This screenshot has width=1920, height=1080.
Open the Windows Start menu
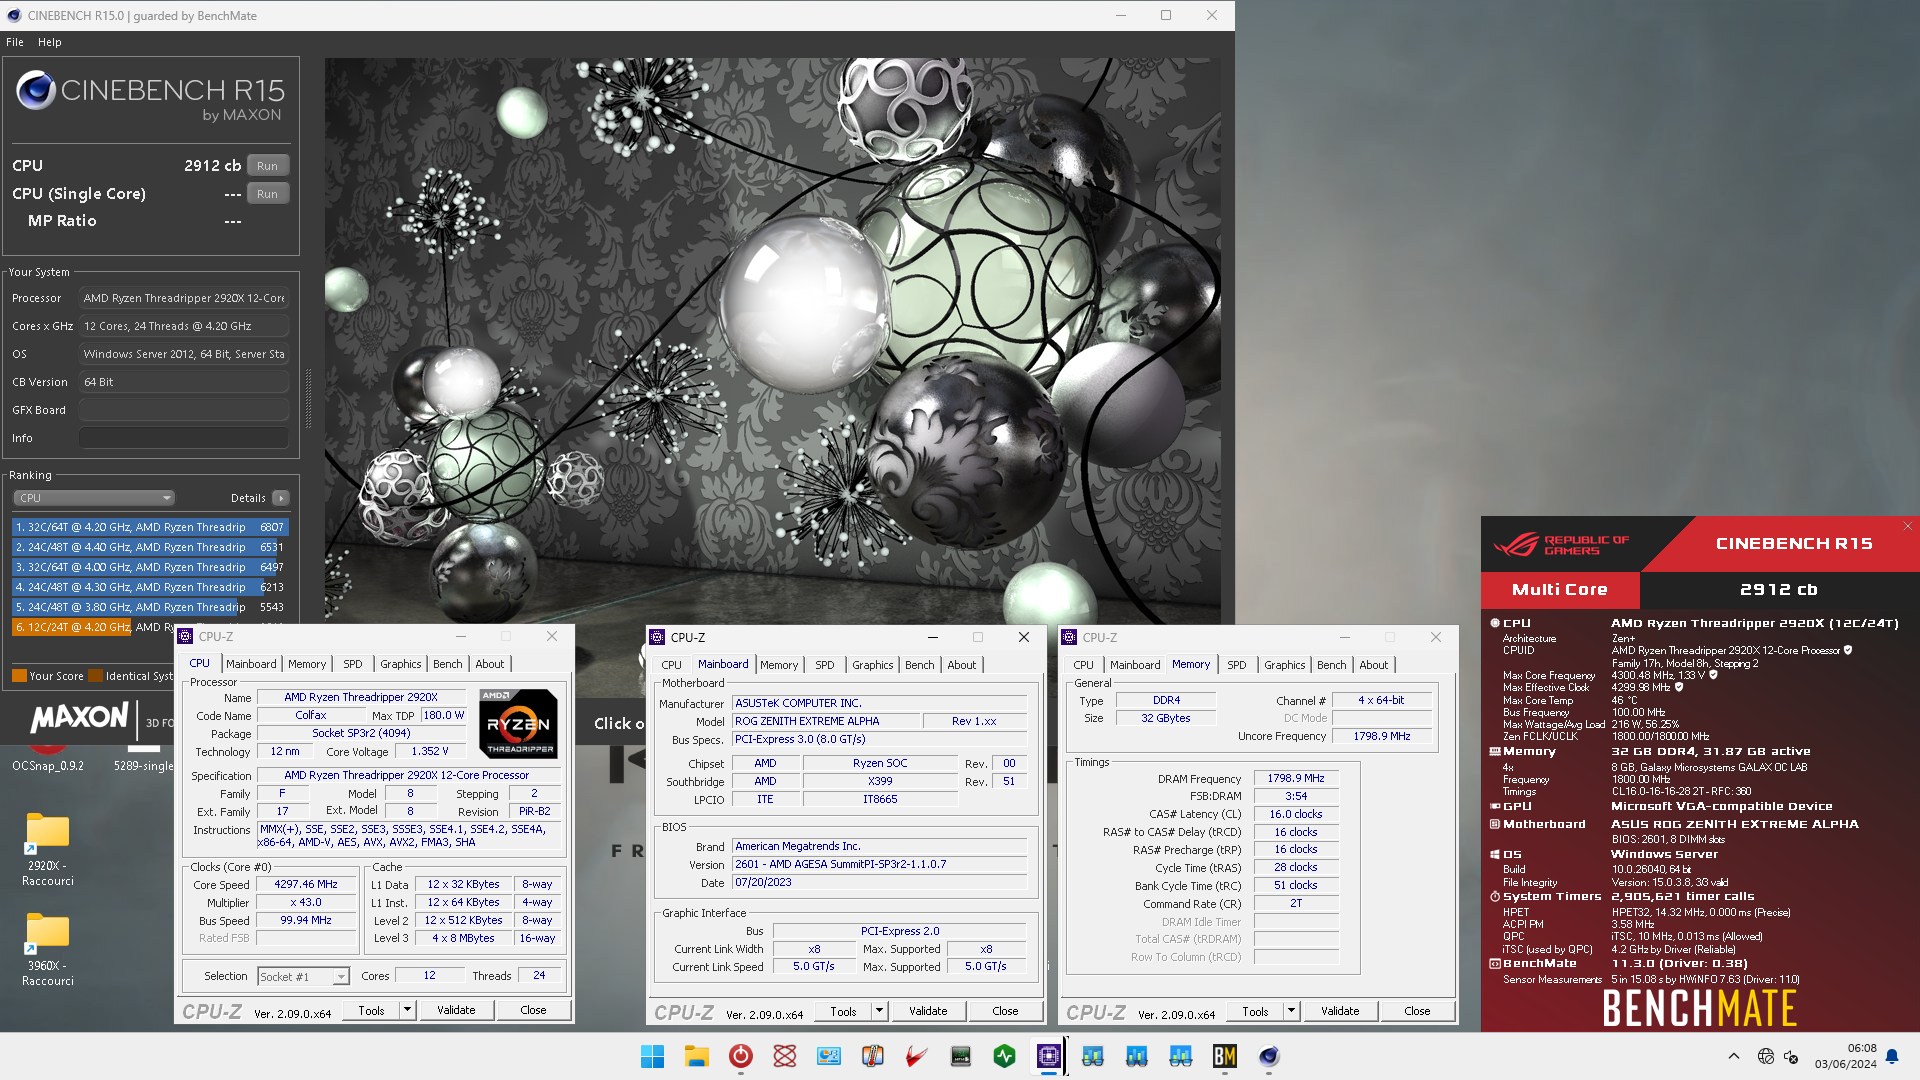652,1056
